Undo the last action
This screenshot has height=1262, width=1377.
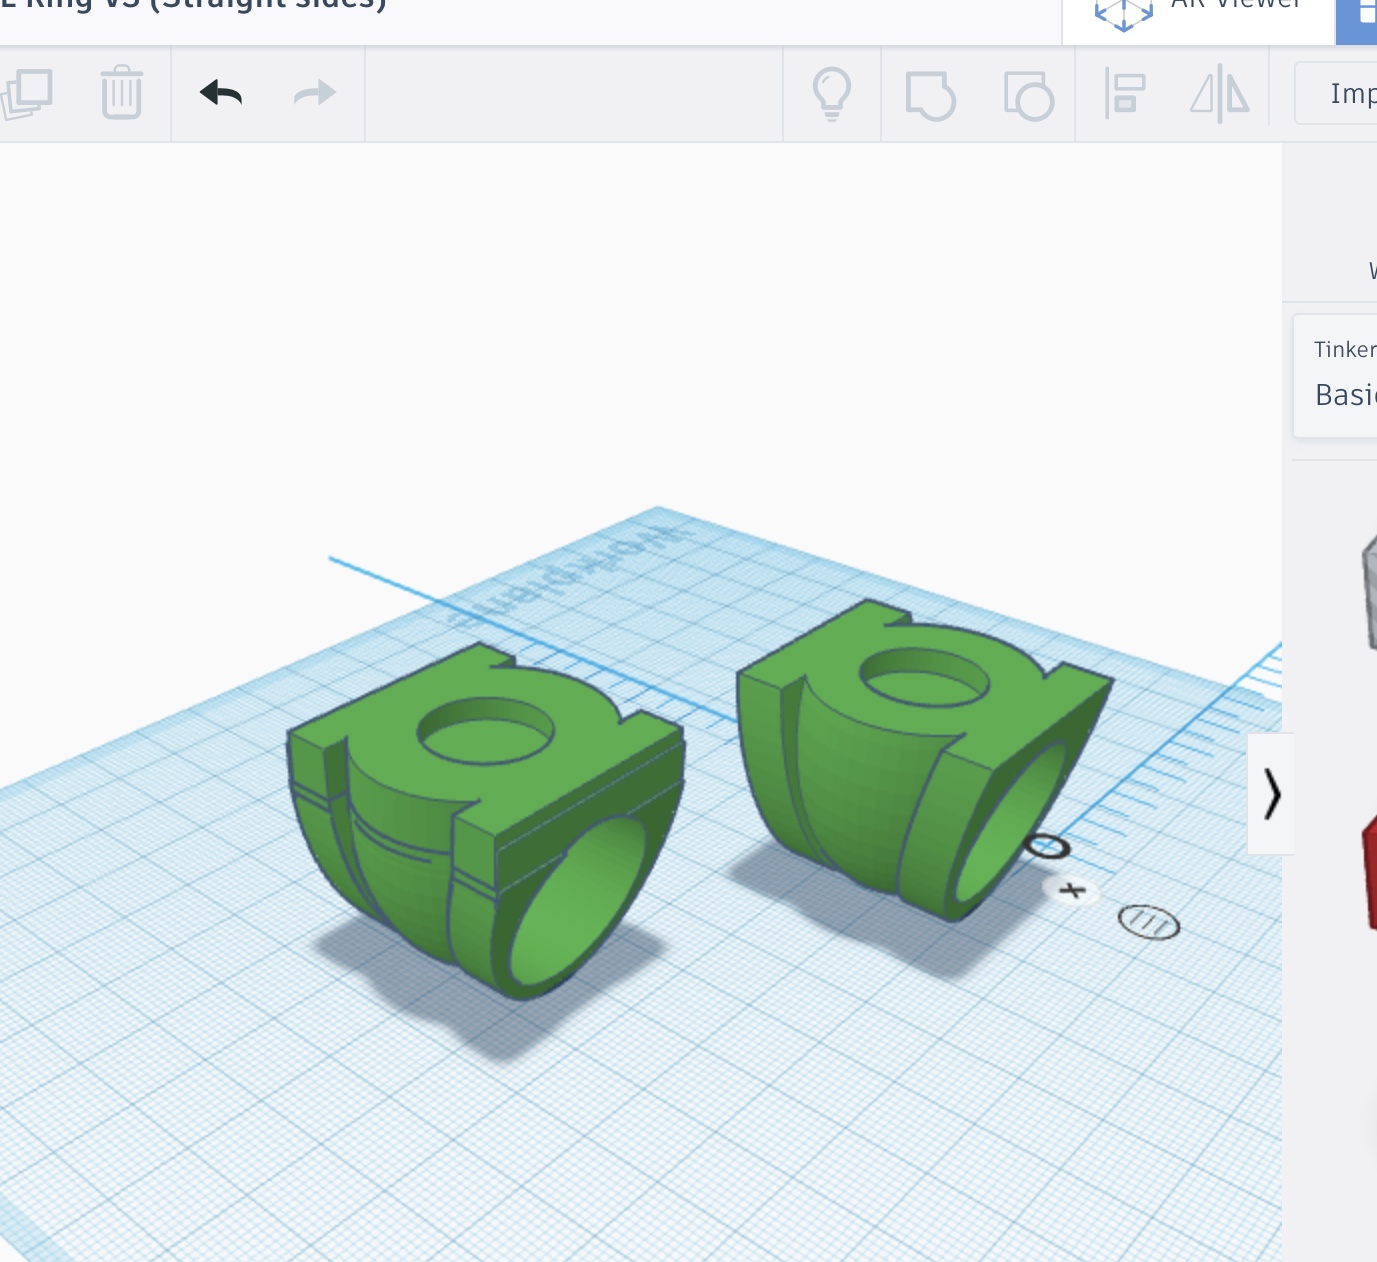click(221, 93)
